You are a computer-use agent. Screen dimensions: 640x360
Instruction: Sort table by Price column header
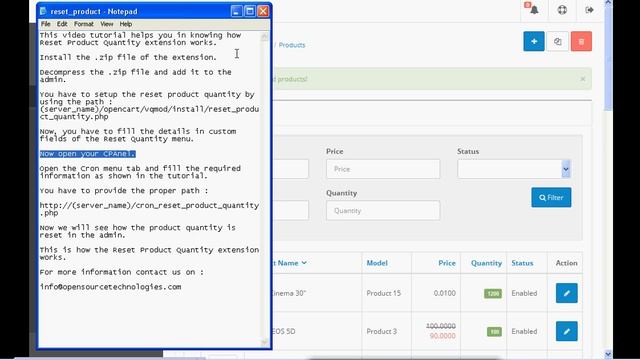(447, 263)
